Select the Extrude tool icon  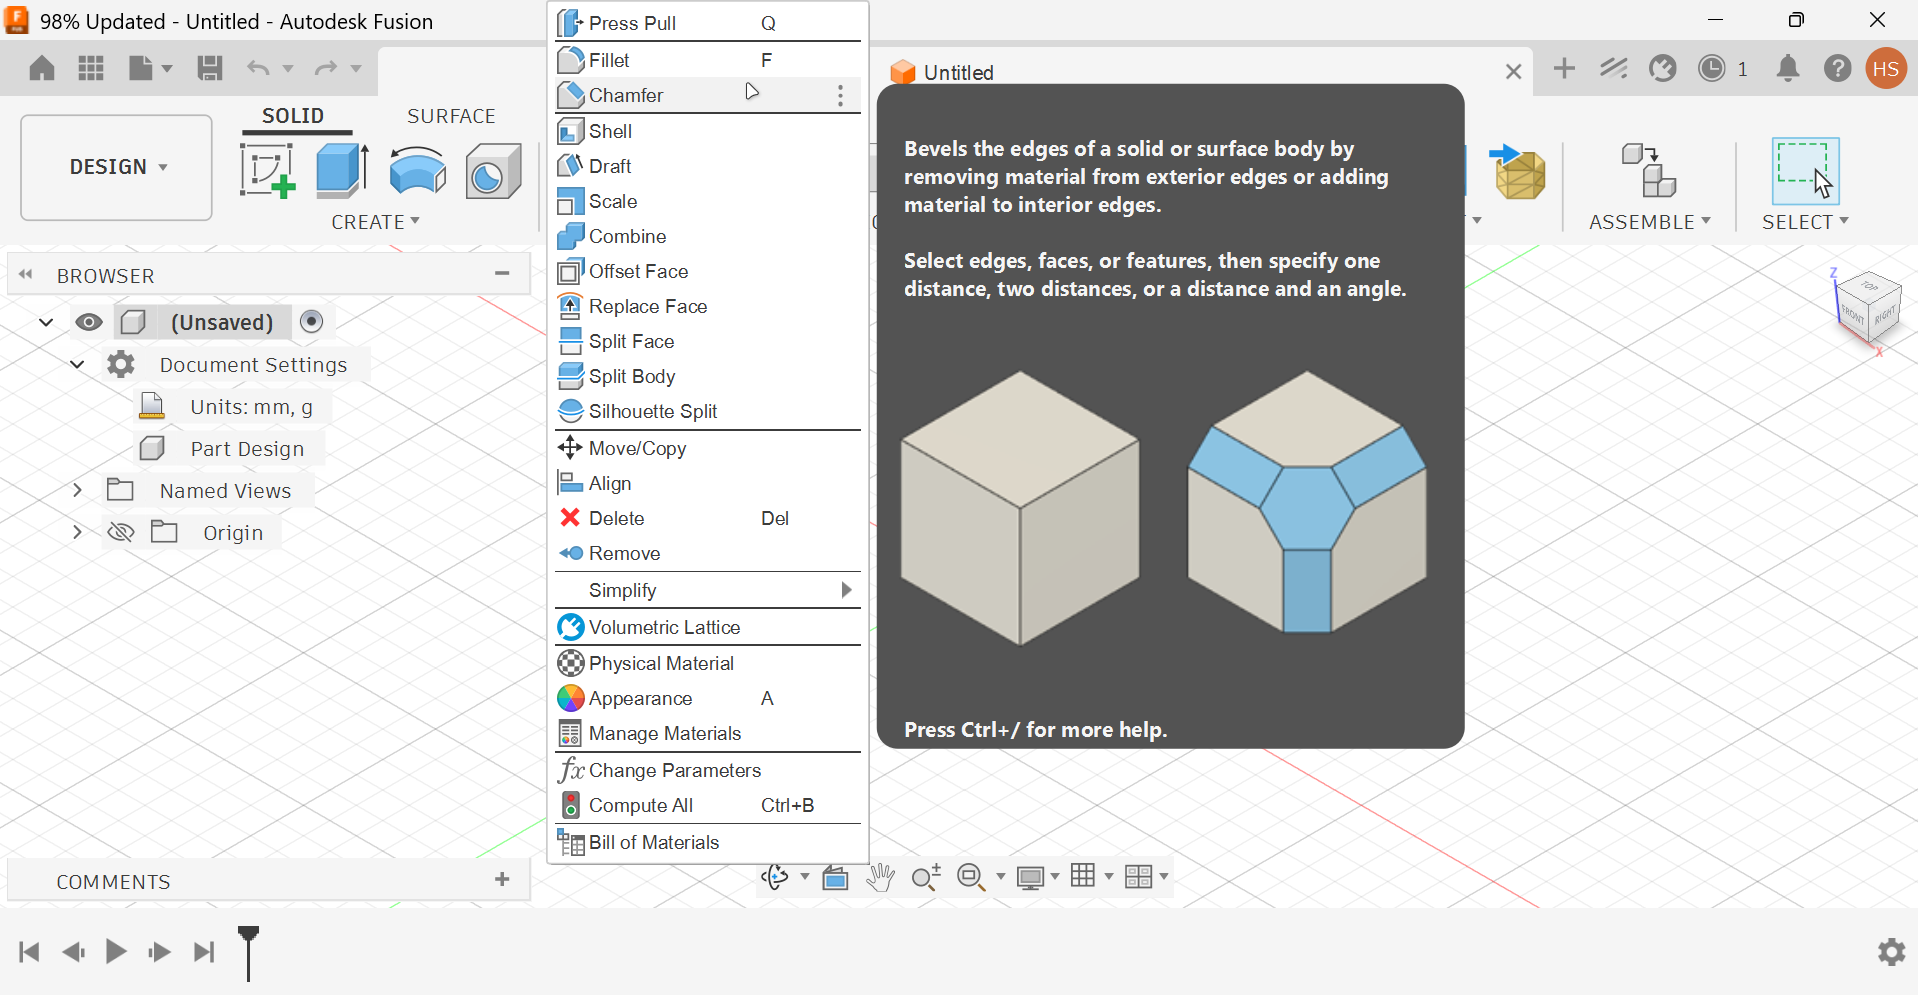pos(343,170)
